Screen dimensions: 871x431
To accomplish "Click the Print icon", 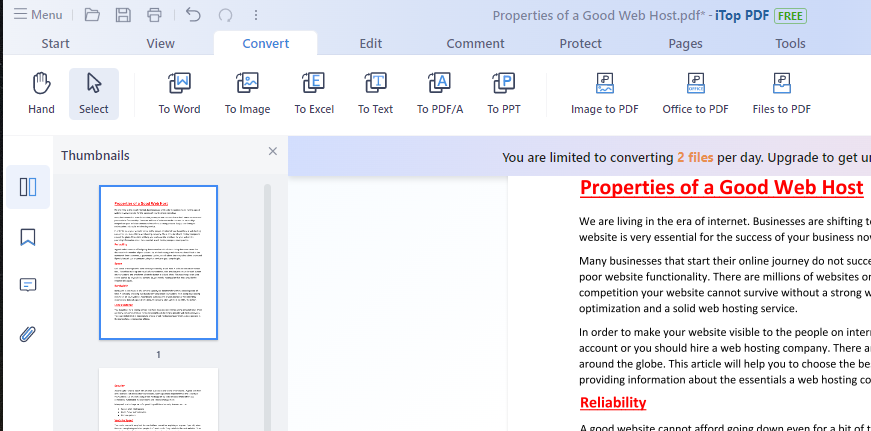I will coord(154,14).
